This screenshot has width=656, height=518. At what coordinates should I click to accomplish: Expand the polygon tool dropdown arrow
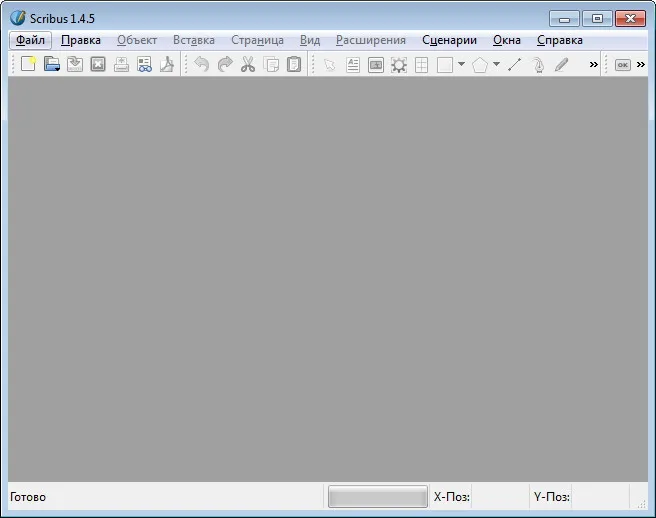(x=496, y=64)
